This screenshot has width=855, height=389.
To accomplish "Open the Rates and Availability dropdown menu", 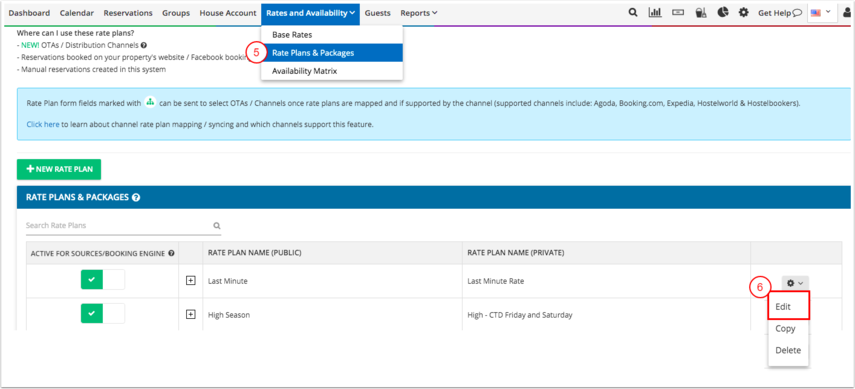I will point(311,13).
